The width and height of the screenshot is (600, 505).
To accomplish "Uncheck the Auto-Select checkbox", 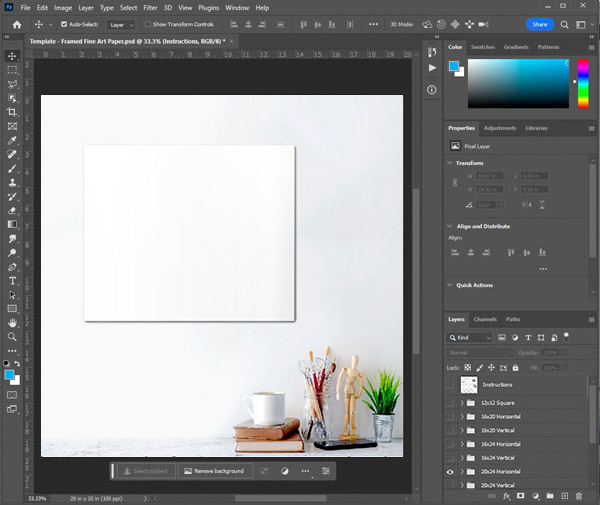I will (x=65, y=24).
